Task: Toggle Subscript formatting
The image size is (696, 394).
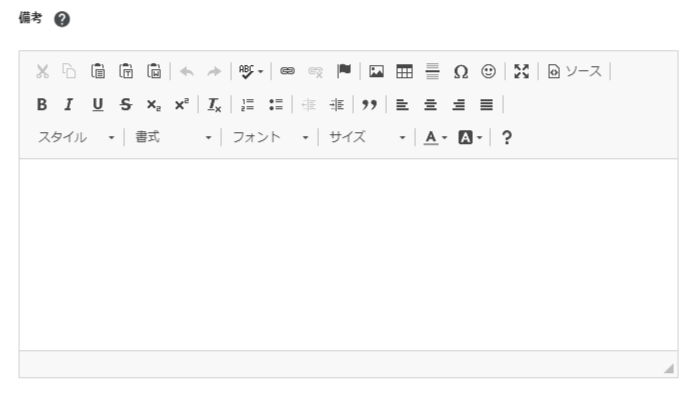Action: [x=154, y=105]
